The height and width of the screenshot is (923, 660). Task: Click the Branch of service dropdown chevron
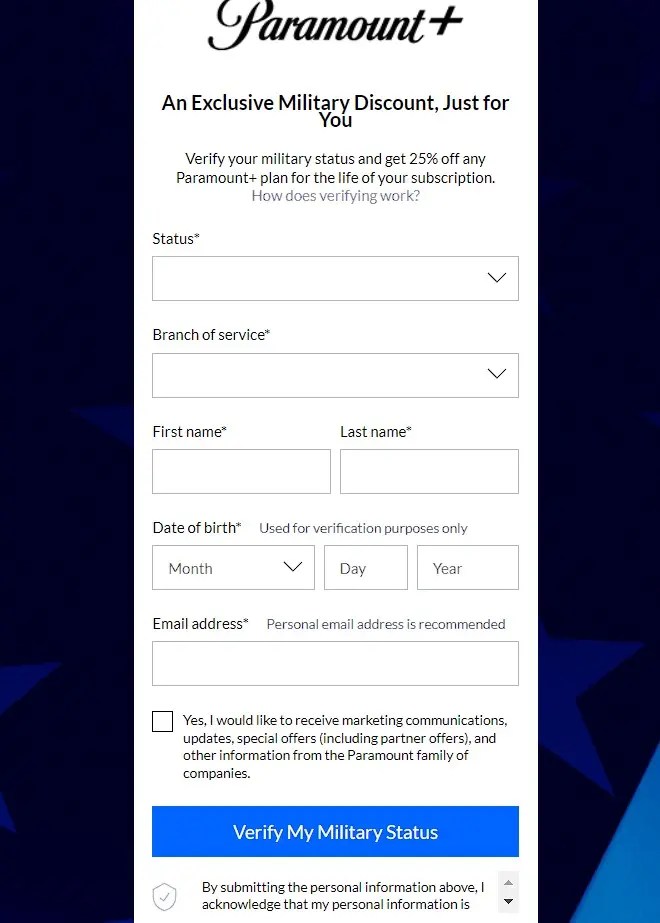tap(496, 375)
